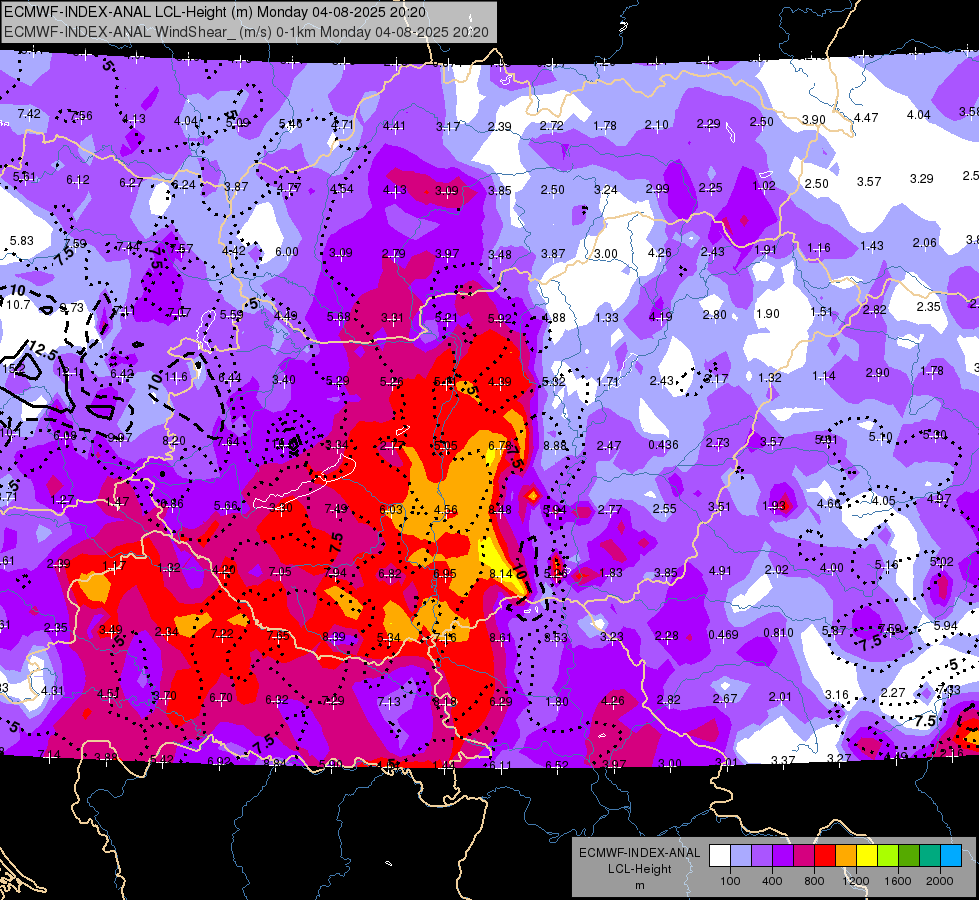Select the orange legend swatch
This screenshot has width=979, height=900.
tap(846, 856)
